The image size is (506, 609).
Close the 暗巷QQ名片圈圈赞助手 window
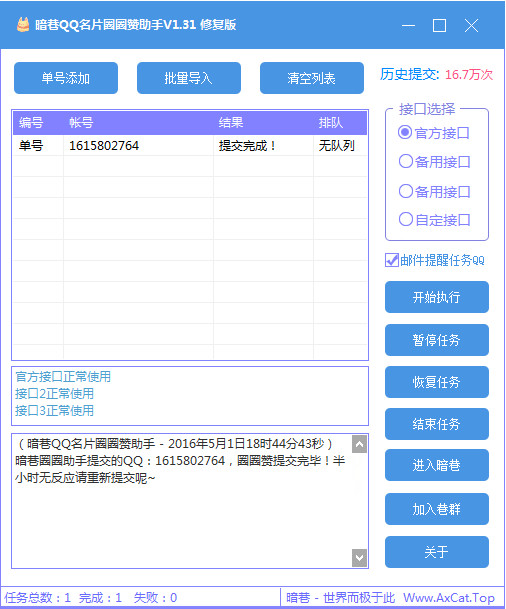click(x=471, y=26)
